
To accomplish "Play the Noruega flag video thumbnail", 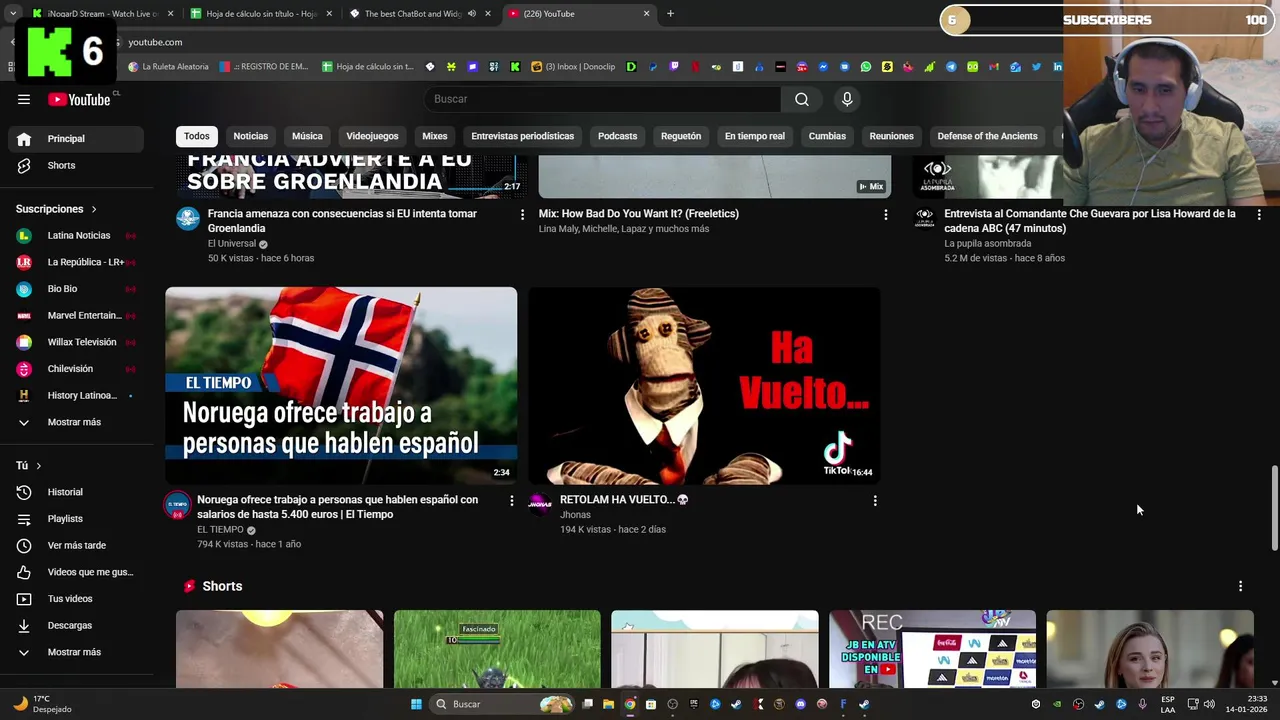I will point(341,386).
